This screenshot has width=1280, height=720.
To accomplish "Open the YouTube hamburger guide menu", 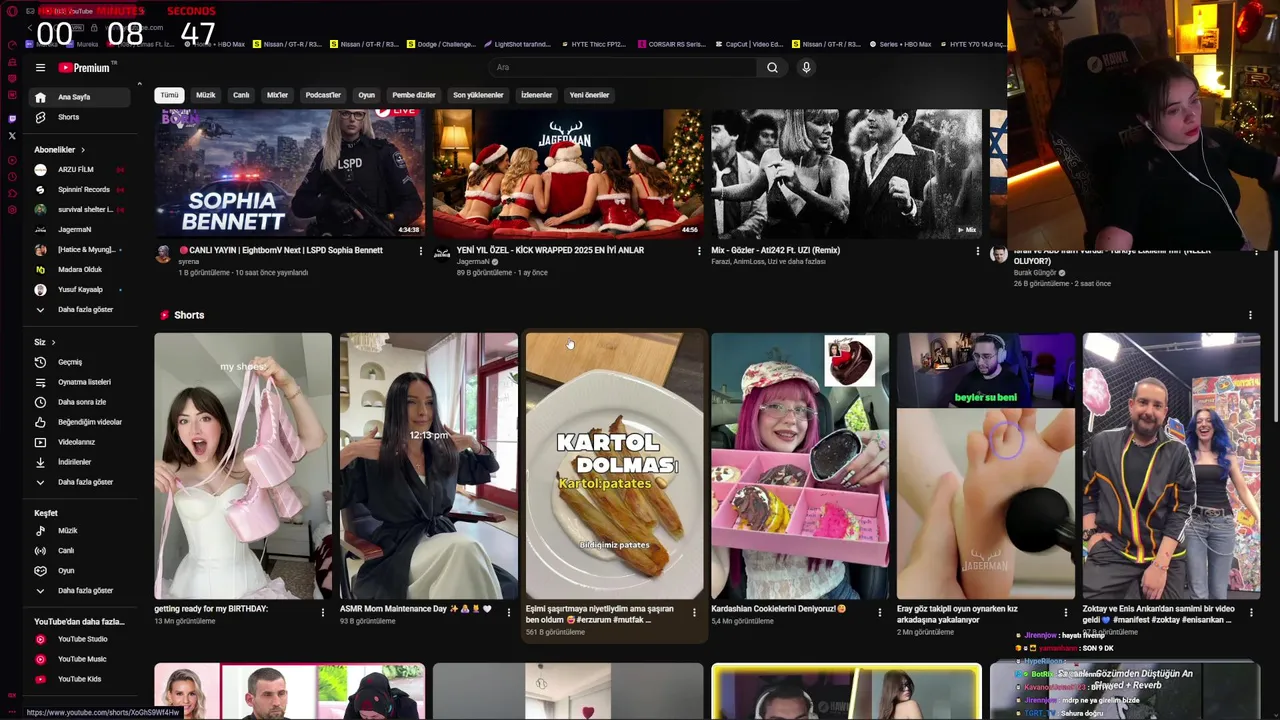I will (40, 68).
